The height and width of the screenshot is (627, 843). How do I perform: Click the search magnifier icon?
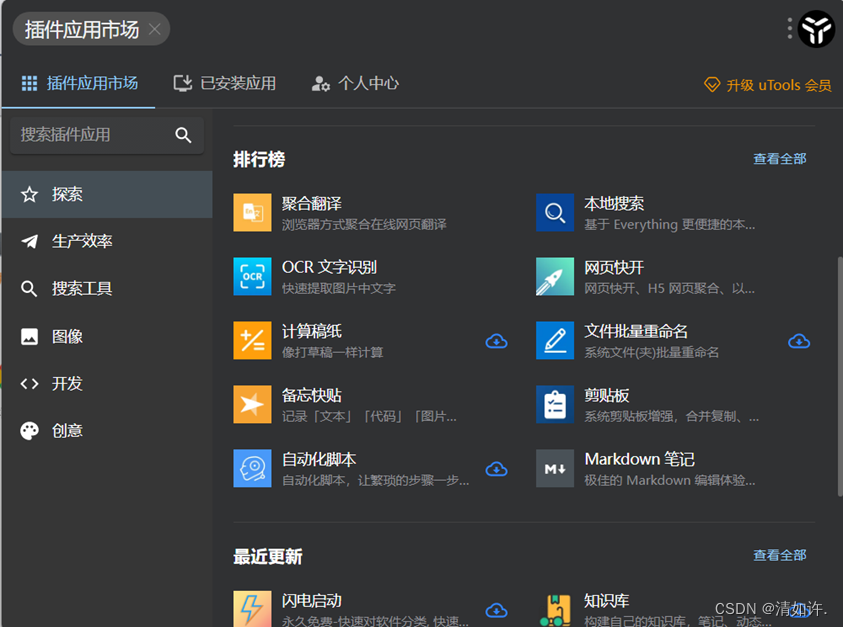coord(183,135)
